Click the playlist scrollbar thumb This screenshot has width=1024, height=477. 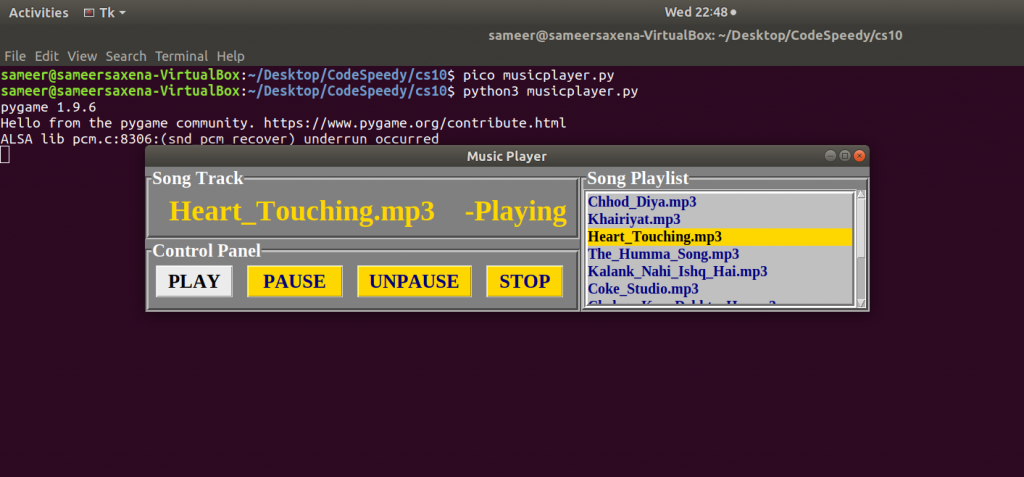pyautogui.click(x=861, y=228)
